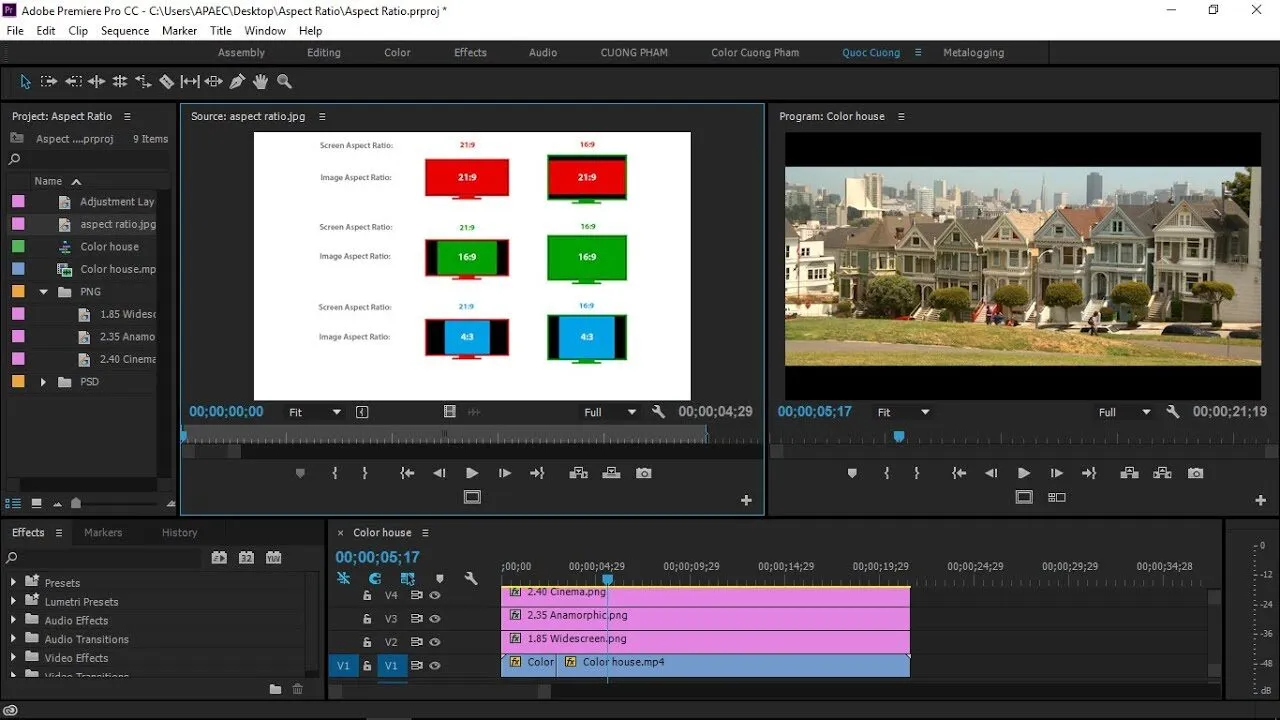Toggle lock on track V4

367,595
